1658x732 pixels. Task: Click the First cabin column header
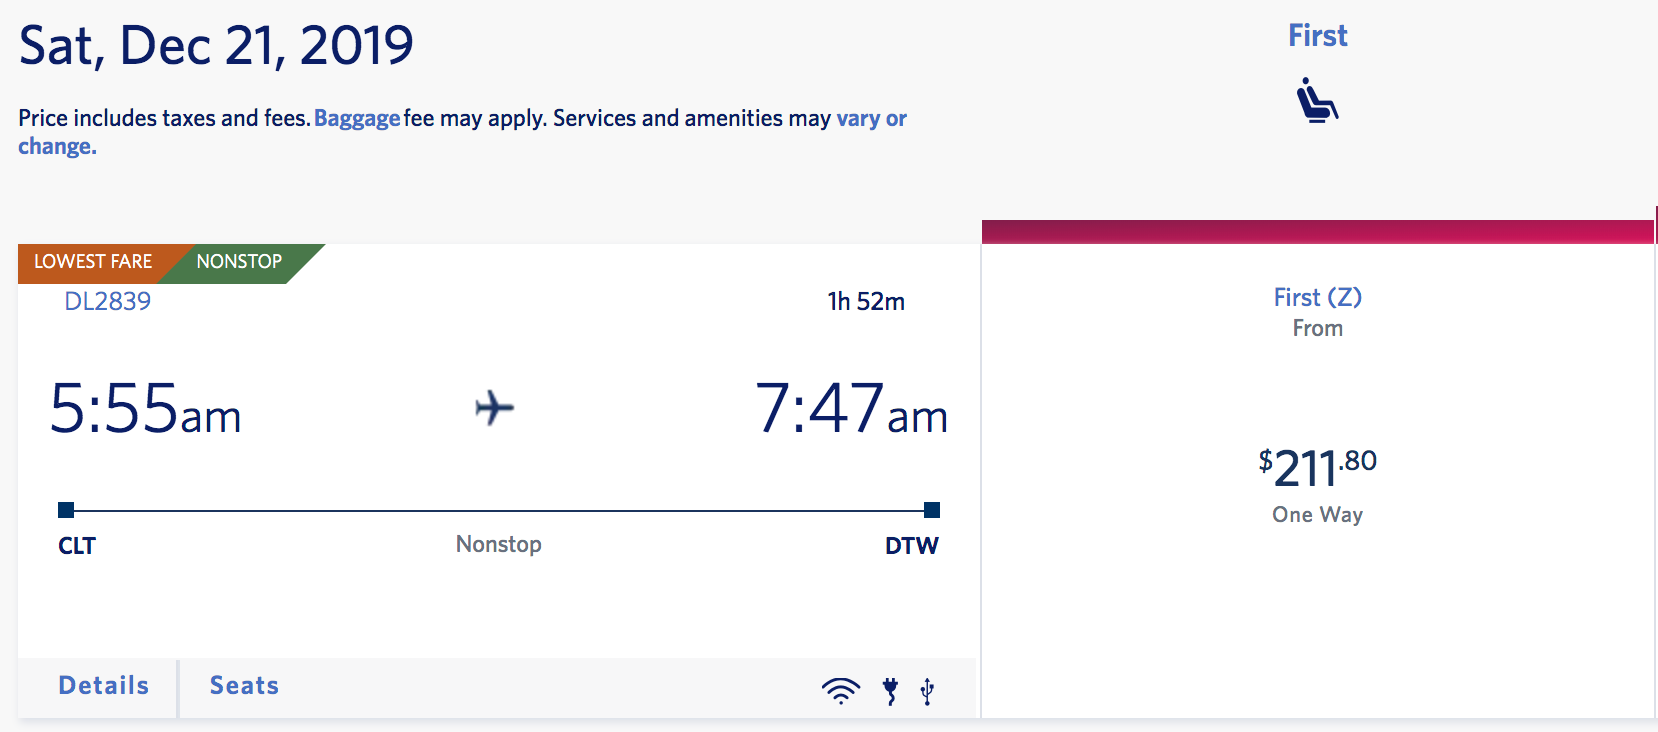point(1317,36)
